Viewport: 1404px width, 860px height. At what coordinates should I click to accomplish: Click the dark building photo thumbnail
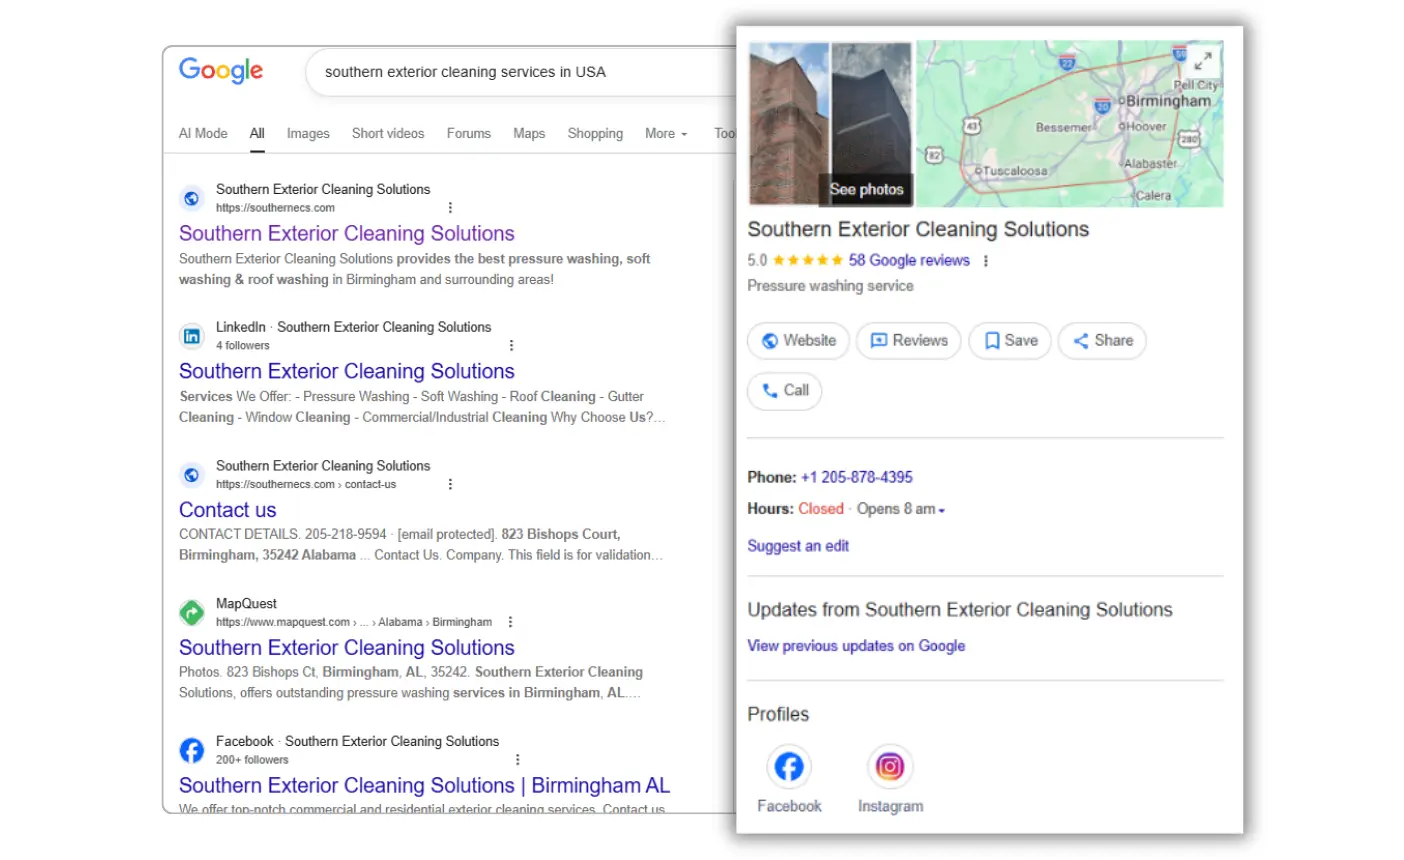pos(872,124)
